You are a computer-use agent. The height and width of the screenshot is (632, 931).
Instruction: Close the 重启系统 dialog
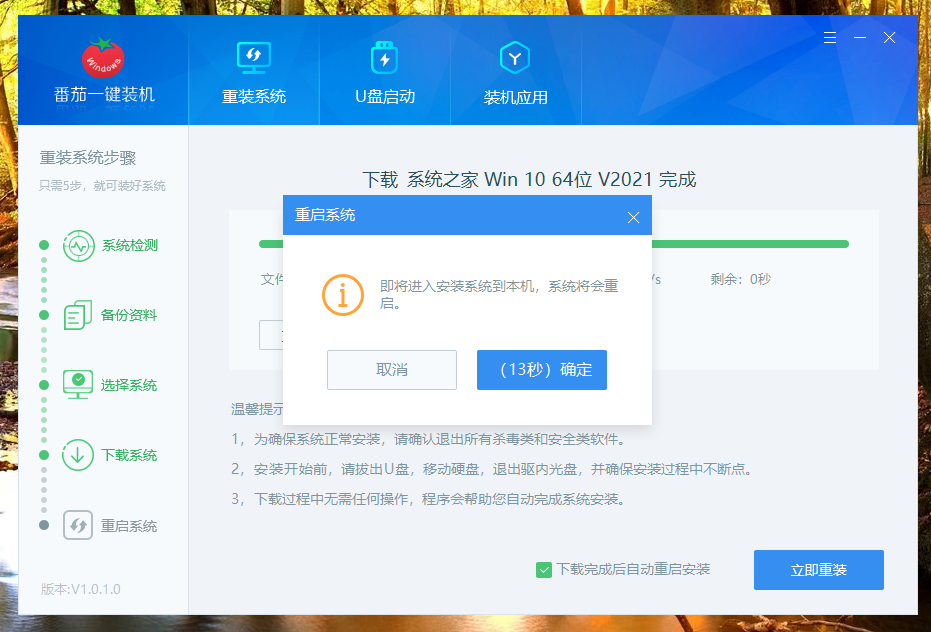634,217
